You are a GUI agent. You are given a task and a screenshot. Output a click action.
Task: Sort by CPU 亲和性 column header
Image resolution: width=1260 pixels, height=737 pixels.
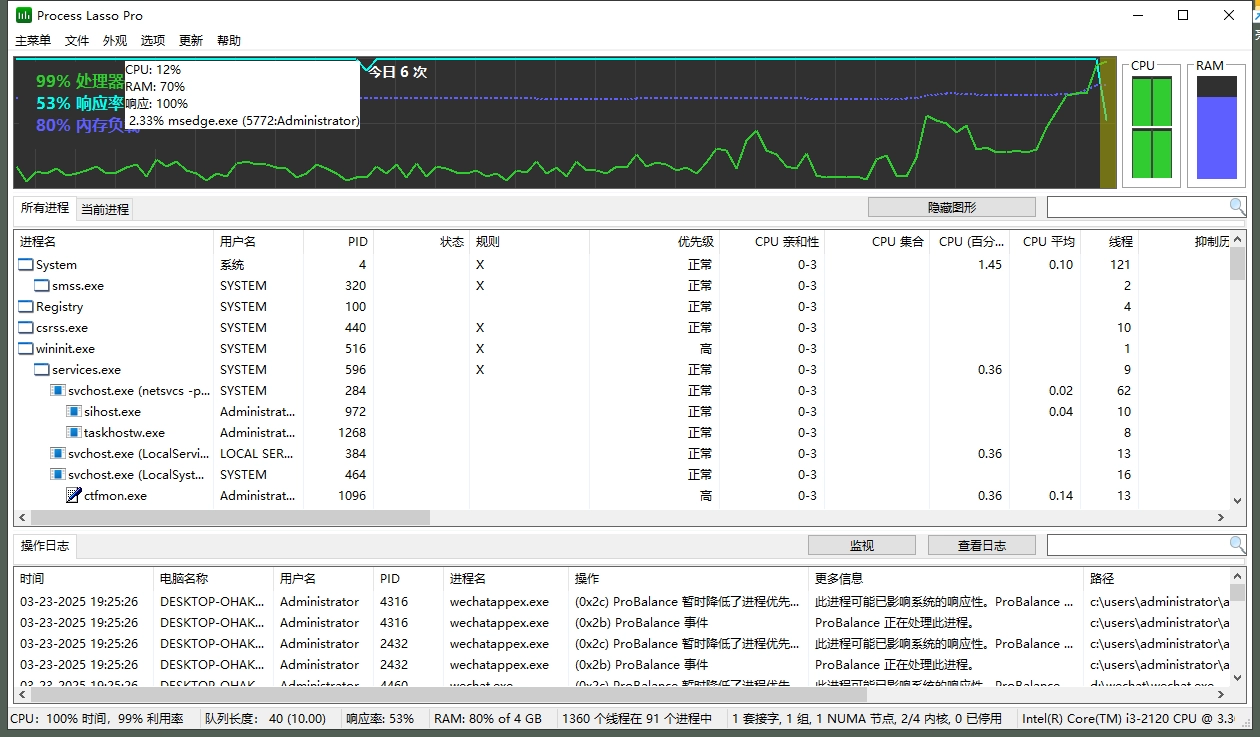click(772, 241)
